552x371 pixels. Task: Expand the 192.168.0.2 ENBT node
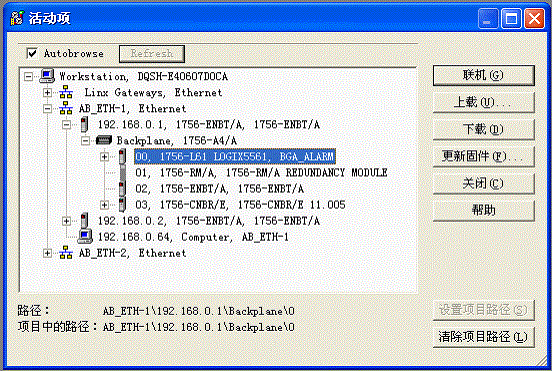click(x=67, y=221)
